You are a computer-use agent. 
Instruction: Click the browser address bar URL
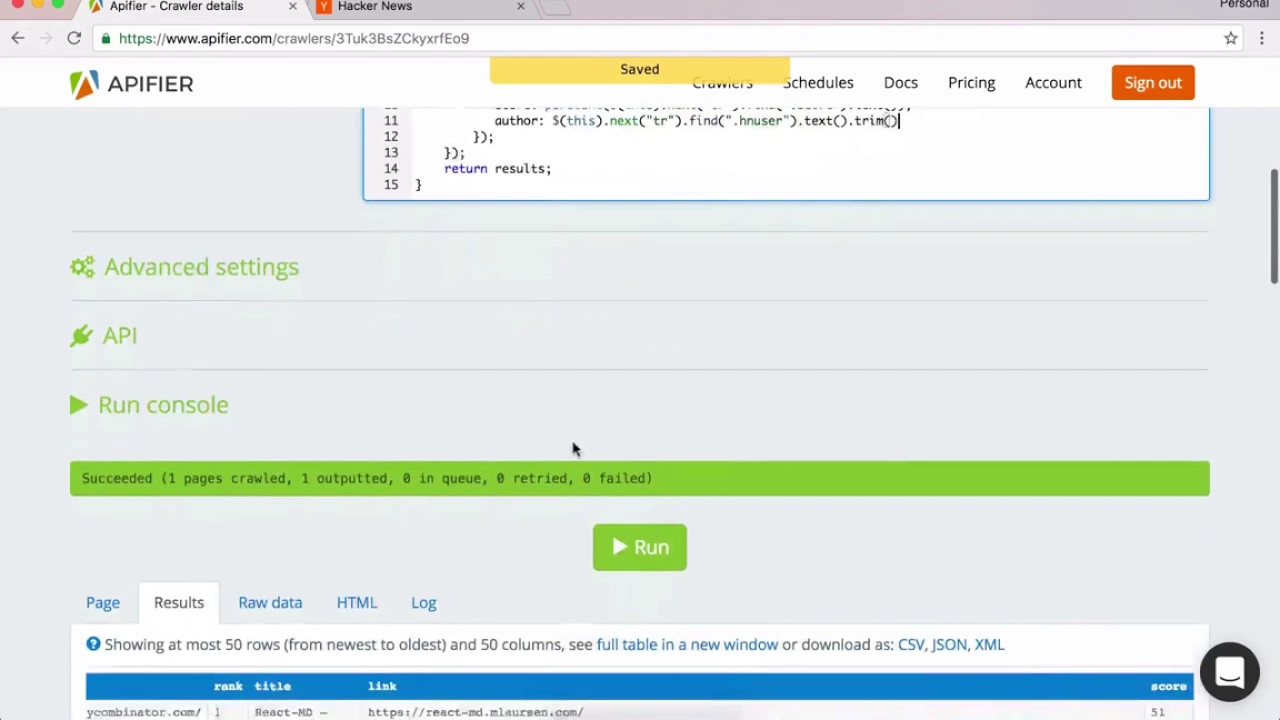click(294, 38)
